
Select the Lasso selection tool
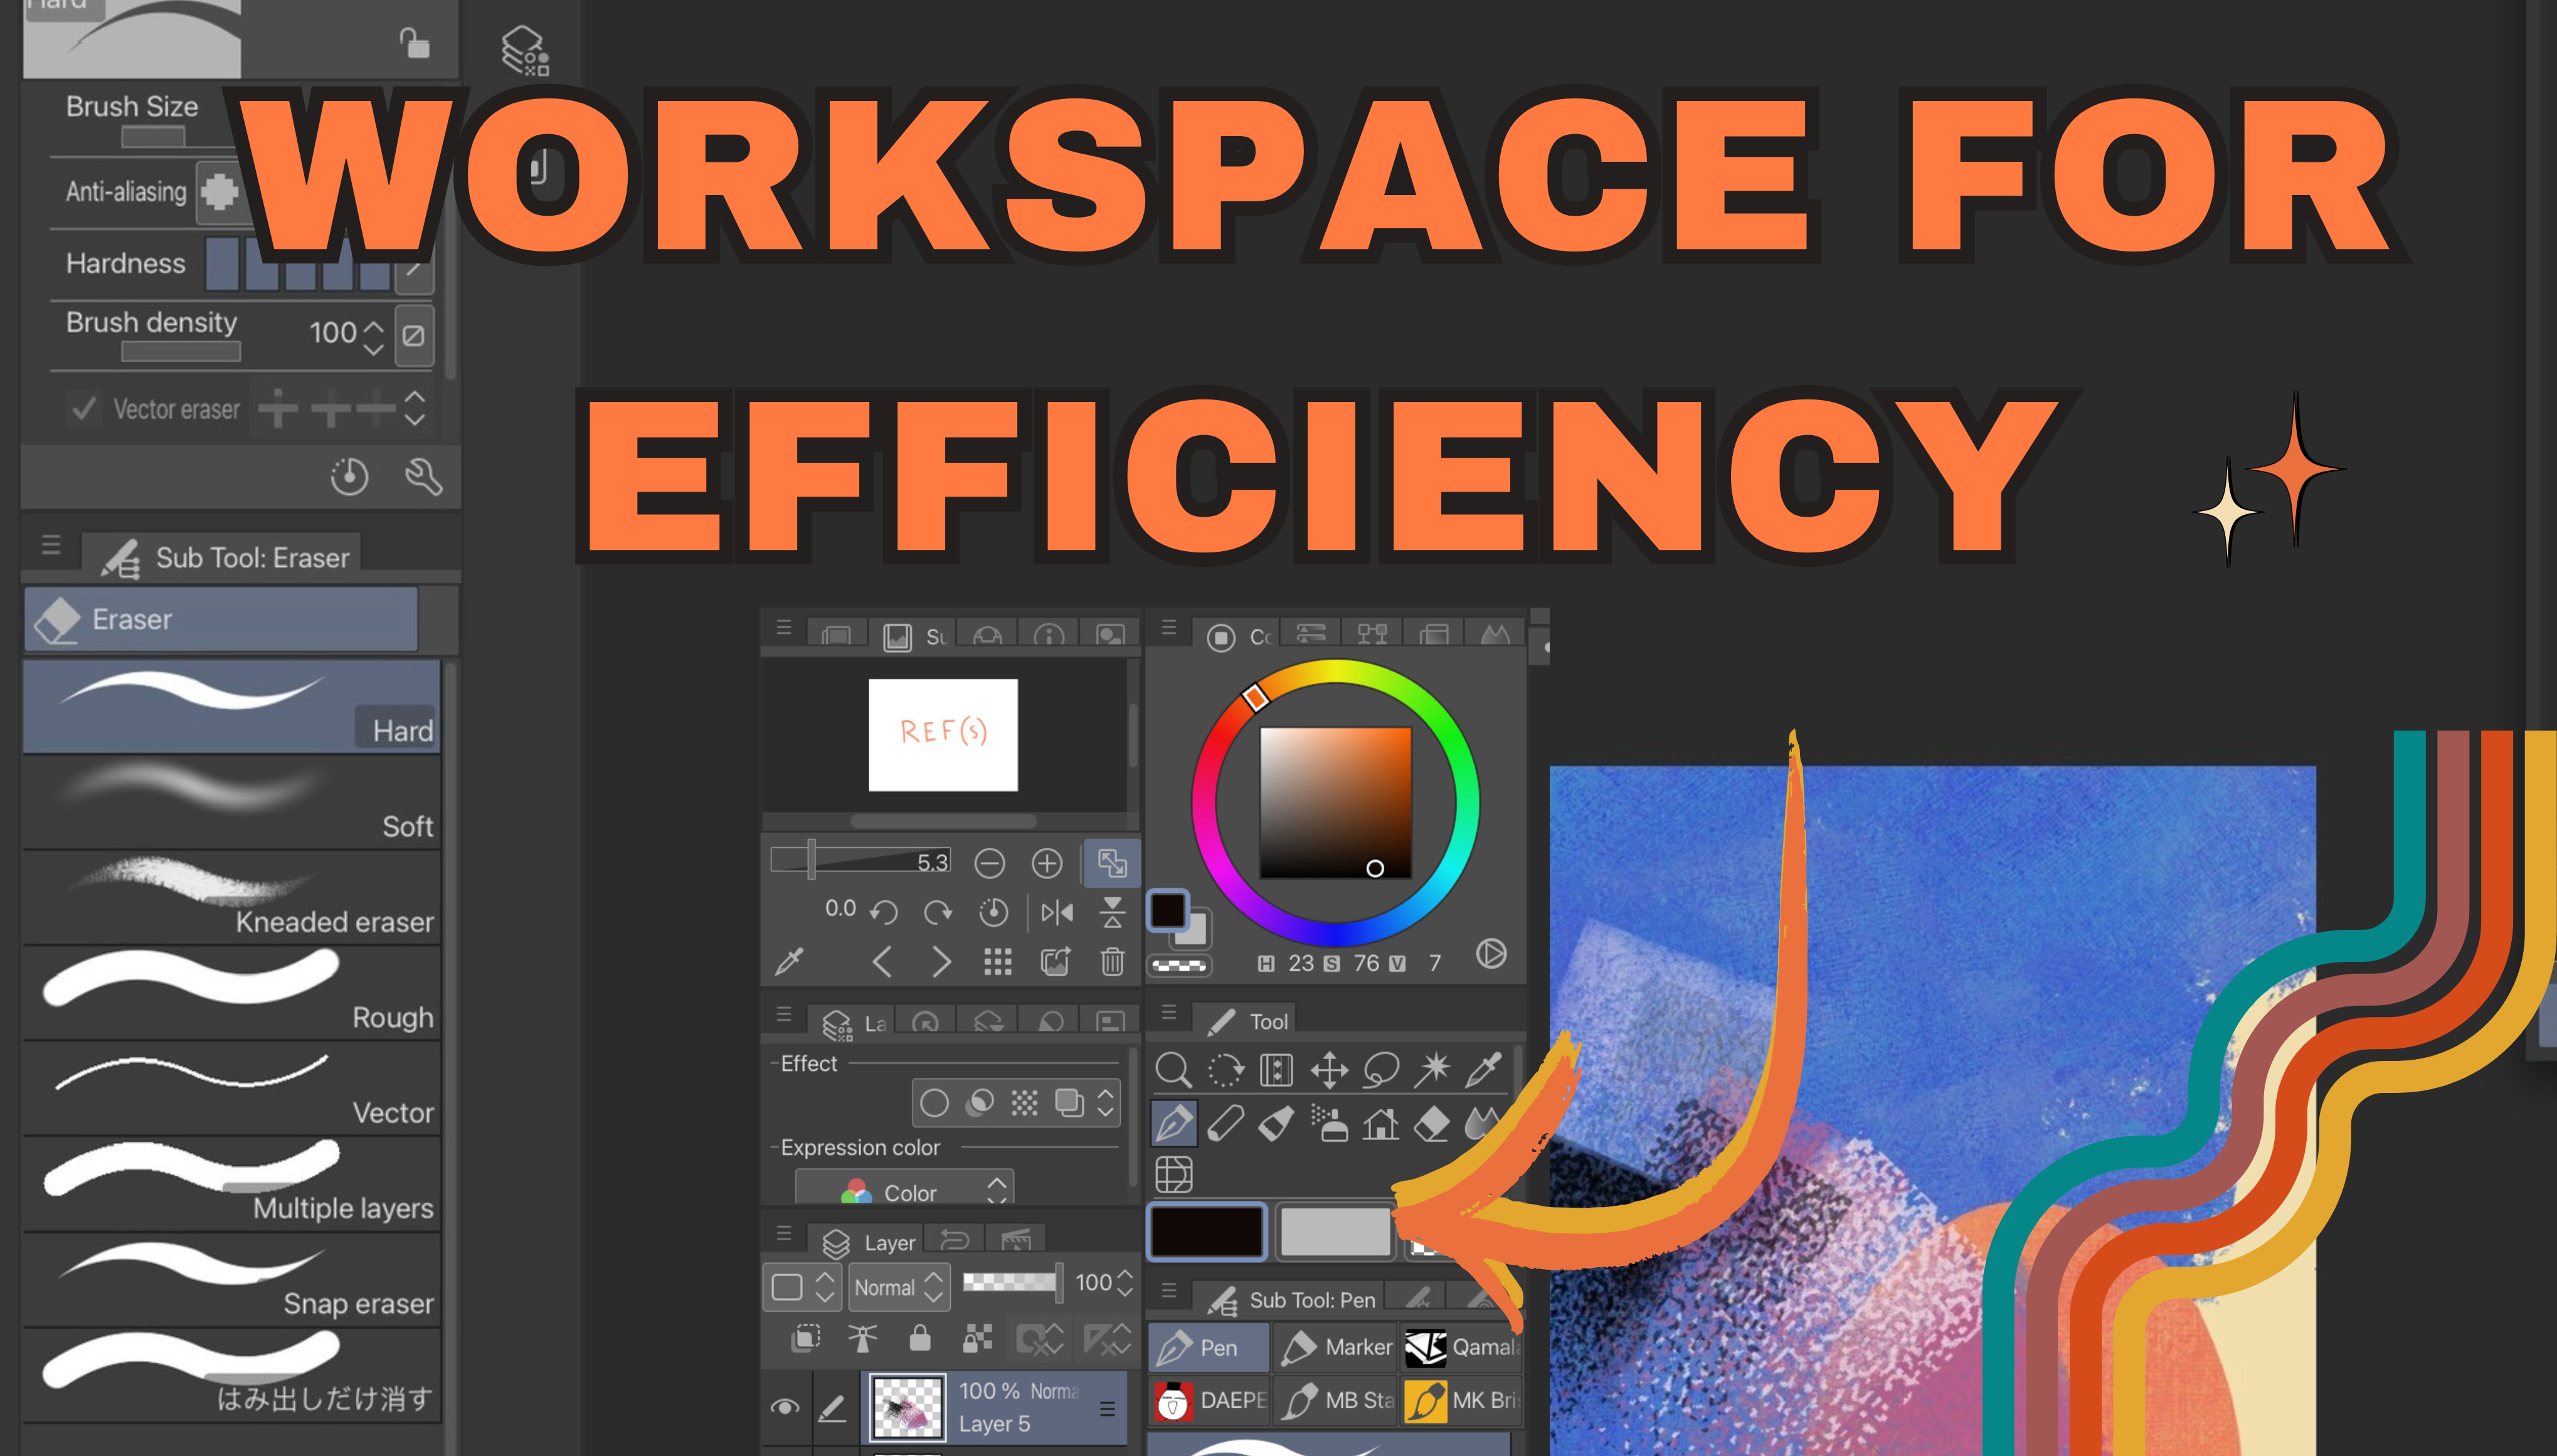[x=1381, y=1070]
